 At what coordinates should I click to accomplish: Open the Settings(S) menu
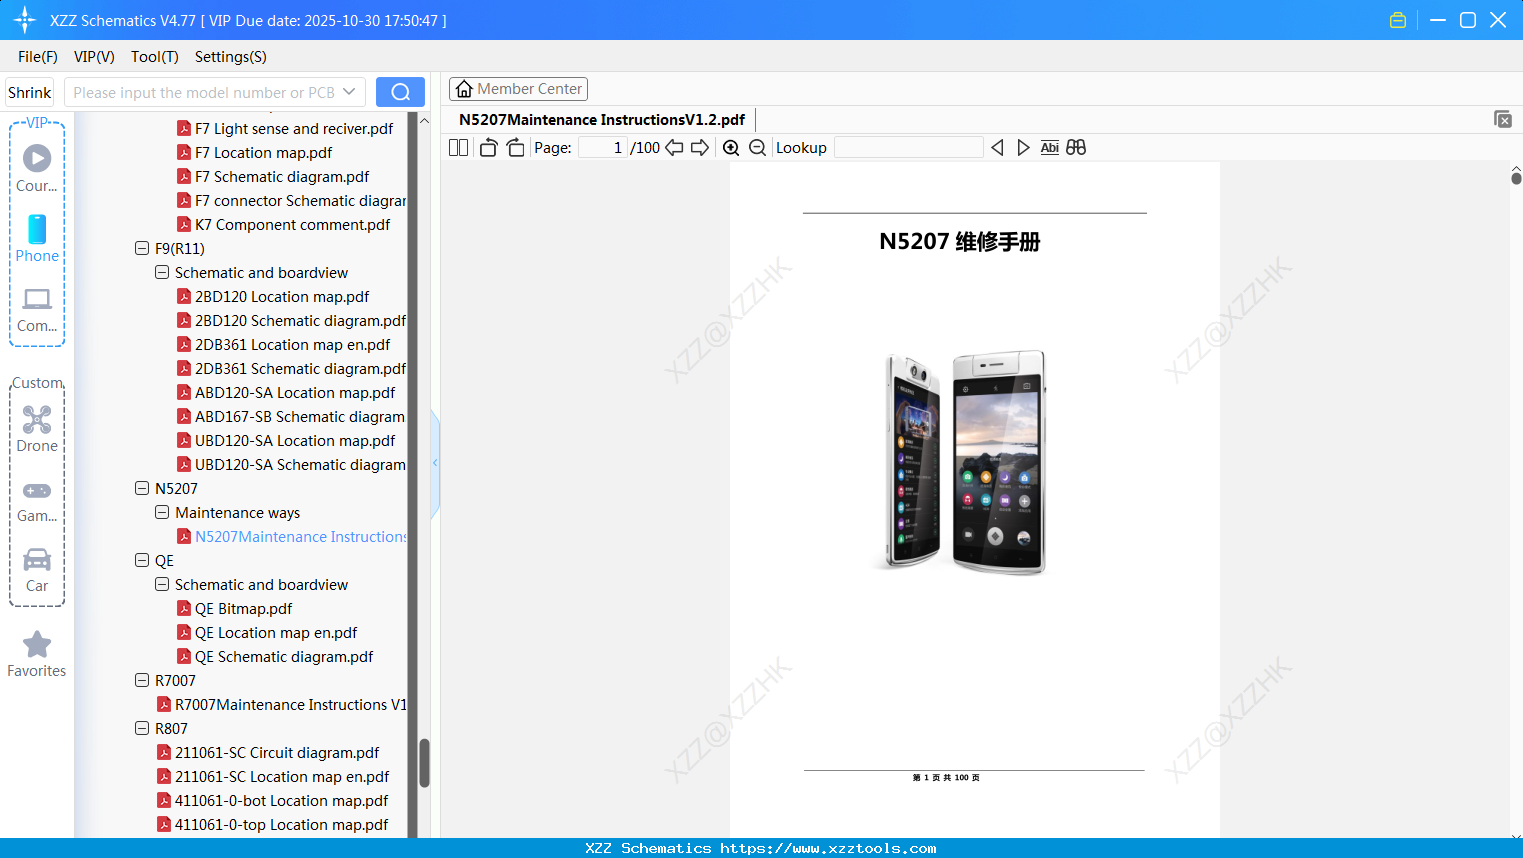coord(231,57)
